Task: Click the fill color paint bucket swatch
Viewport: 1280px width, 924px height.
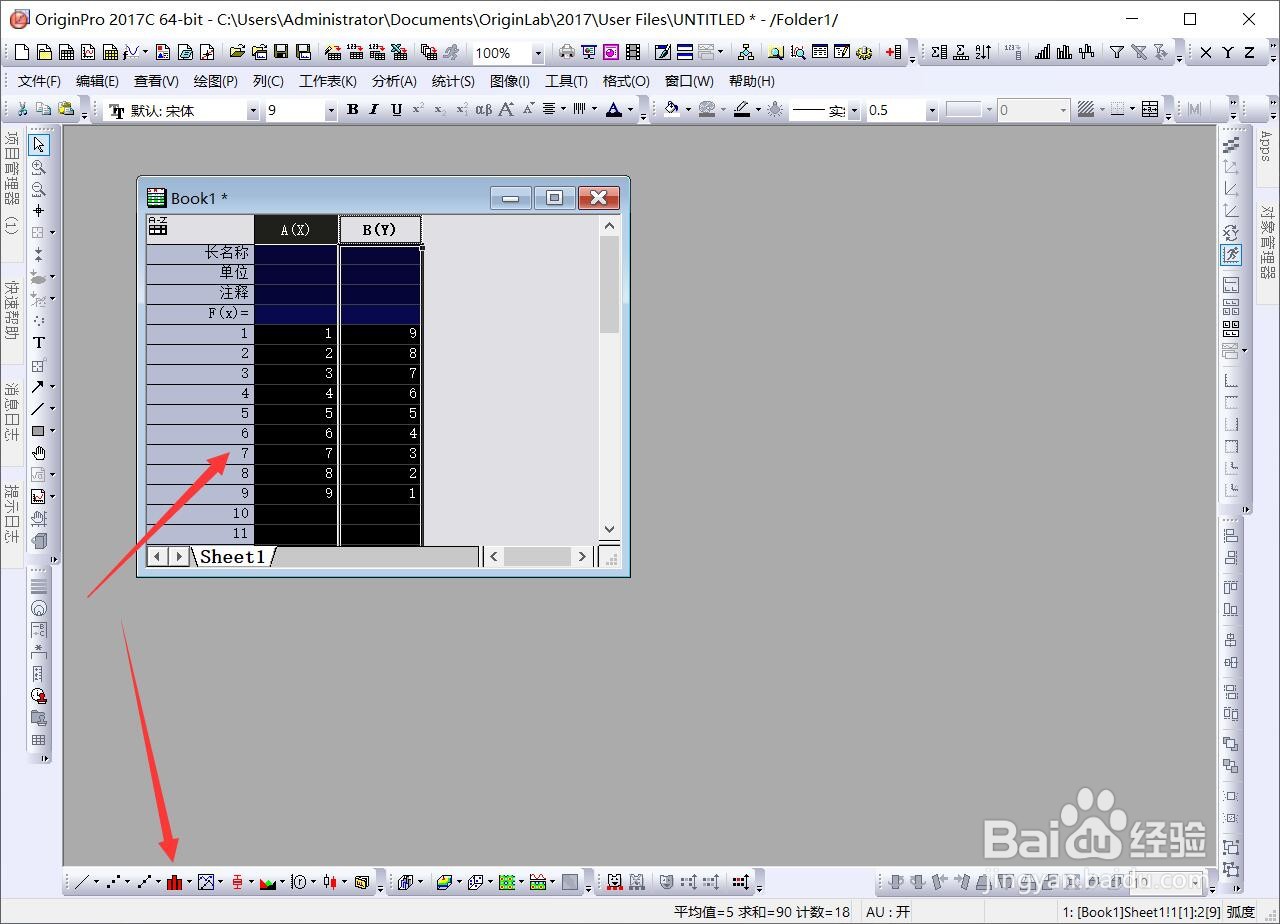Action: click(x=672, y=110)
